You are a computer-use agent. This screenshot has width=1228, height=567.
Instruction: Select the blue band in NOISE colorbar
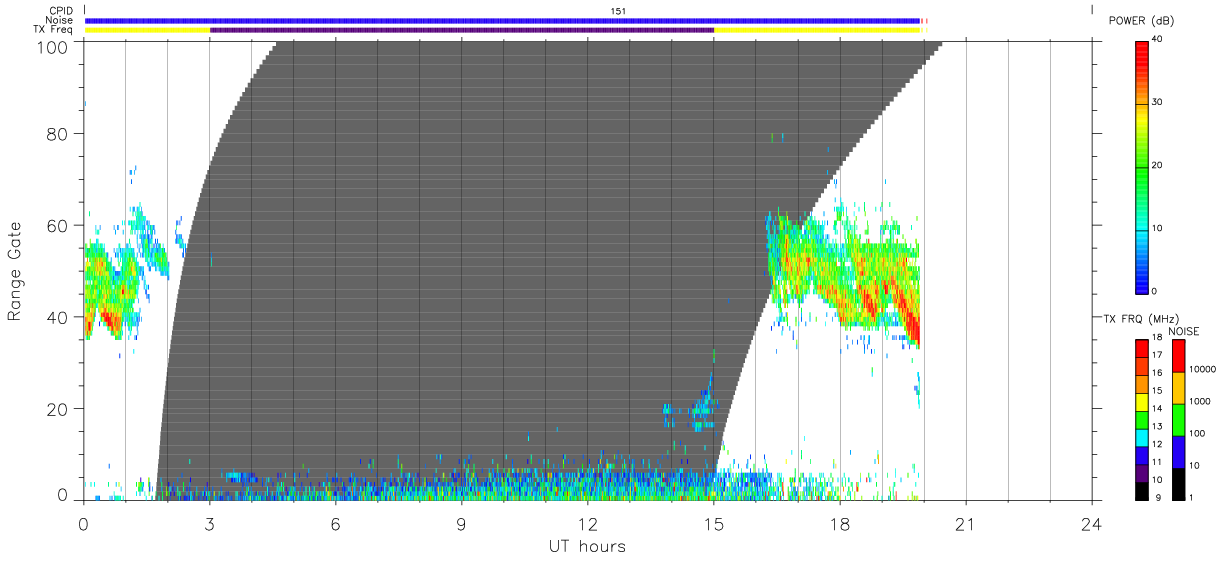pyautogui.click(x=1178, y=452)
